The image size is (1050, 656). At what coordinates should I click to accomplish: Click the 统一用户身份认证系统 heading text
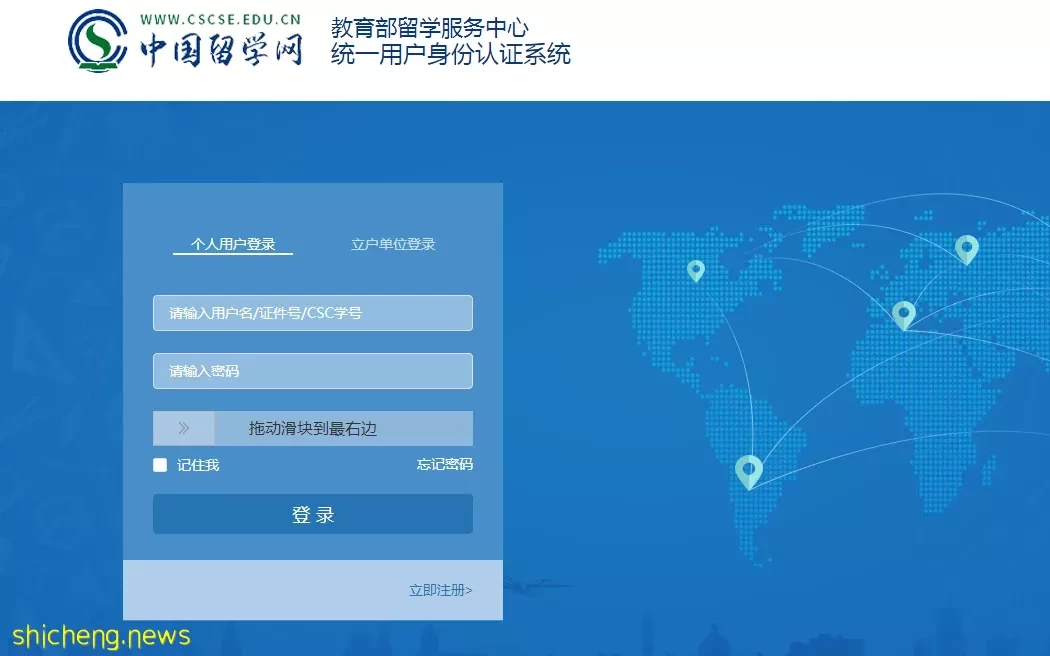point(451,54)
